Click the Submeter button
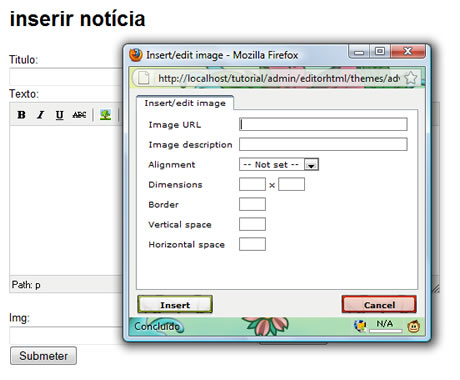The height and width of the screenshot is (380, 460). click(43, 356)
